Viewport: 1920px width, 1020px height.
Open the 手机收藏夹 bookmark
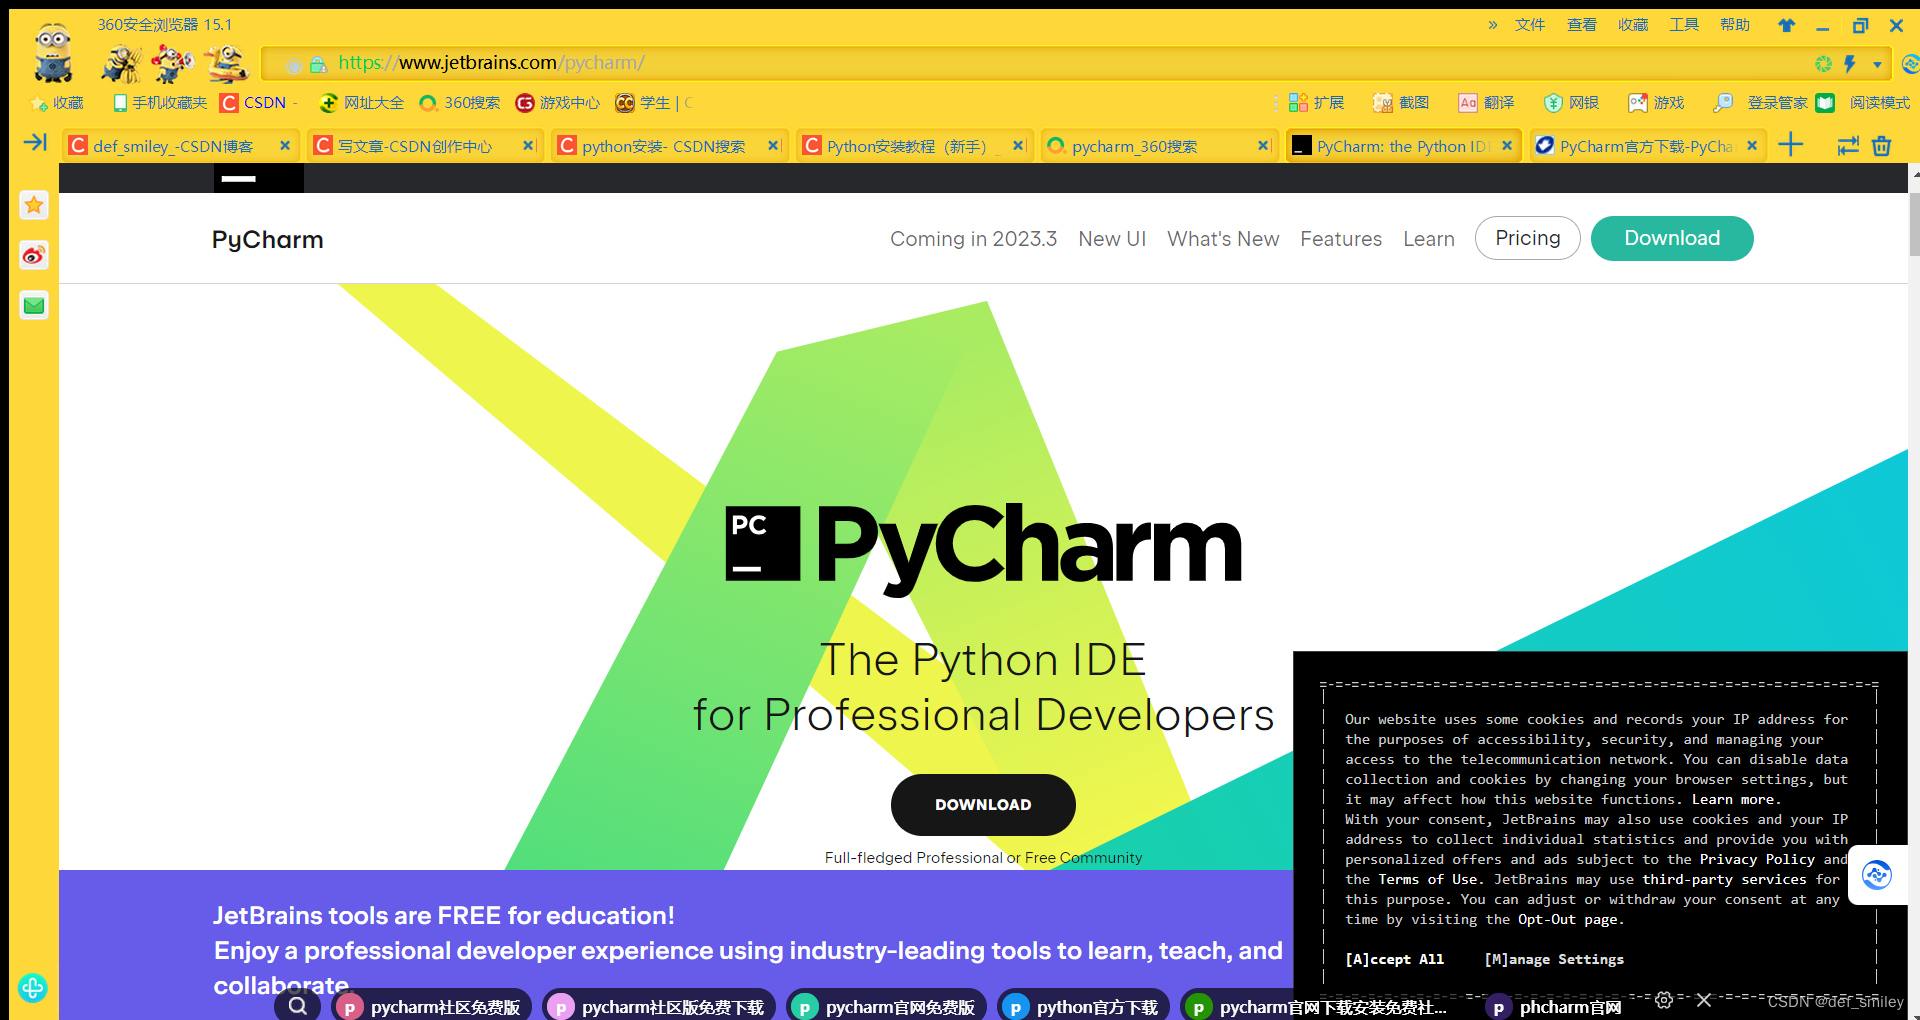coord(160,103)
